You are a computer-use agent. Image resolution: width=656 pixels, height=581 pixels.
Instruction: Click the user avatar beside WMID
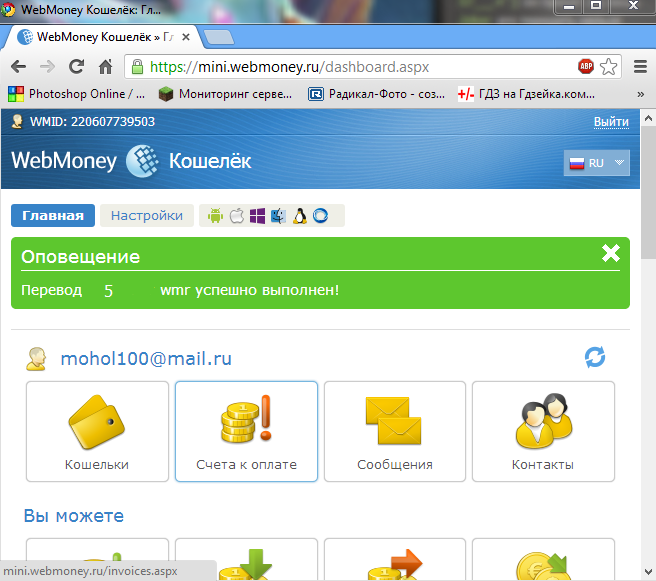[17, 121]
